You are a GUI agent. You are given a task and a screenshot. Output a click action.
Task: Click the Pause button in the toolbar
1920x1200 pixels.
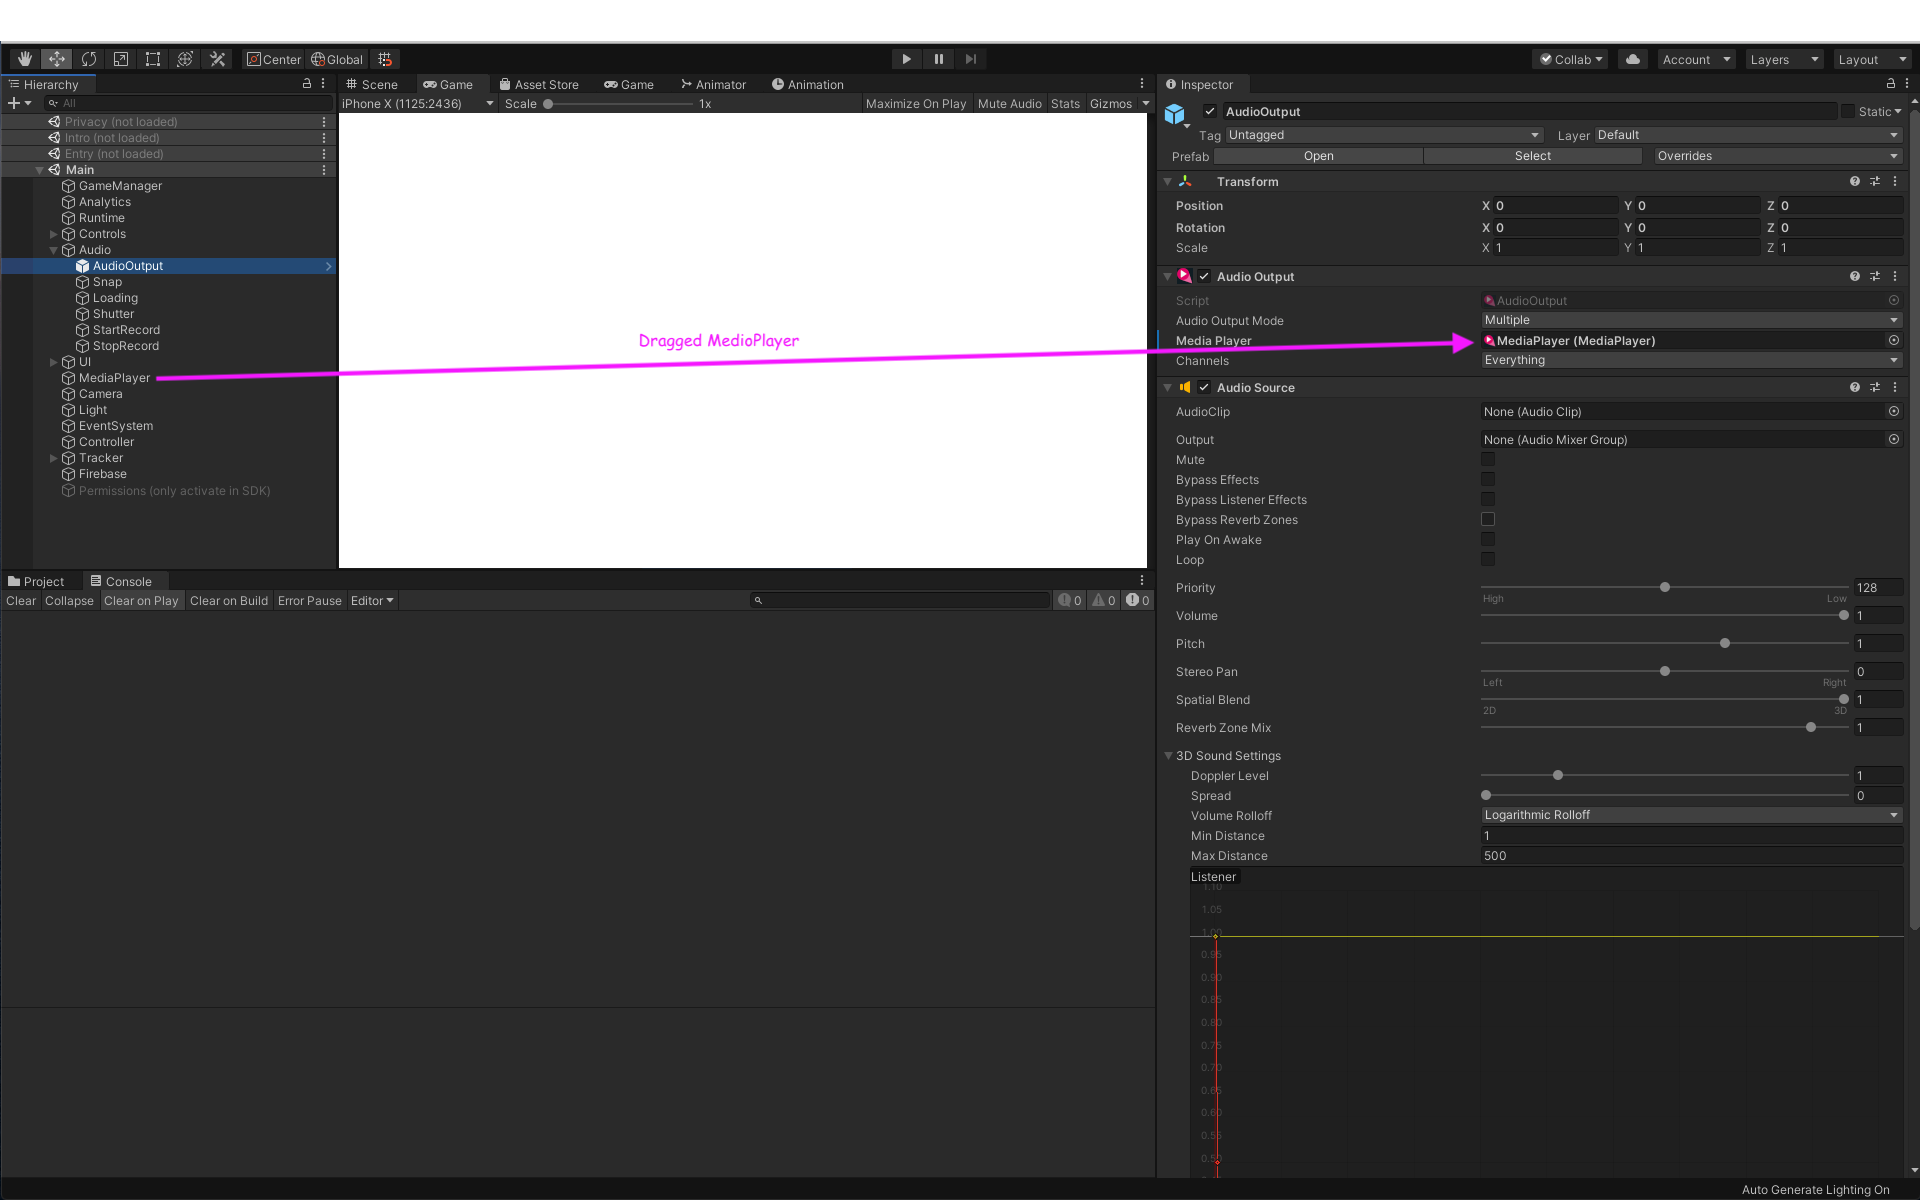[x=938, y=58]
